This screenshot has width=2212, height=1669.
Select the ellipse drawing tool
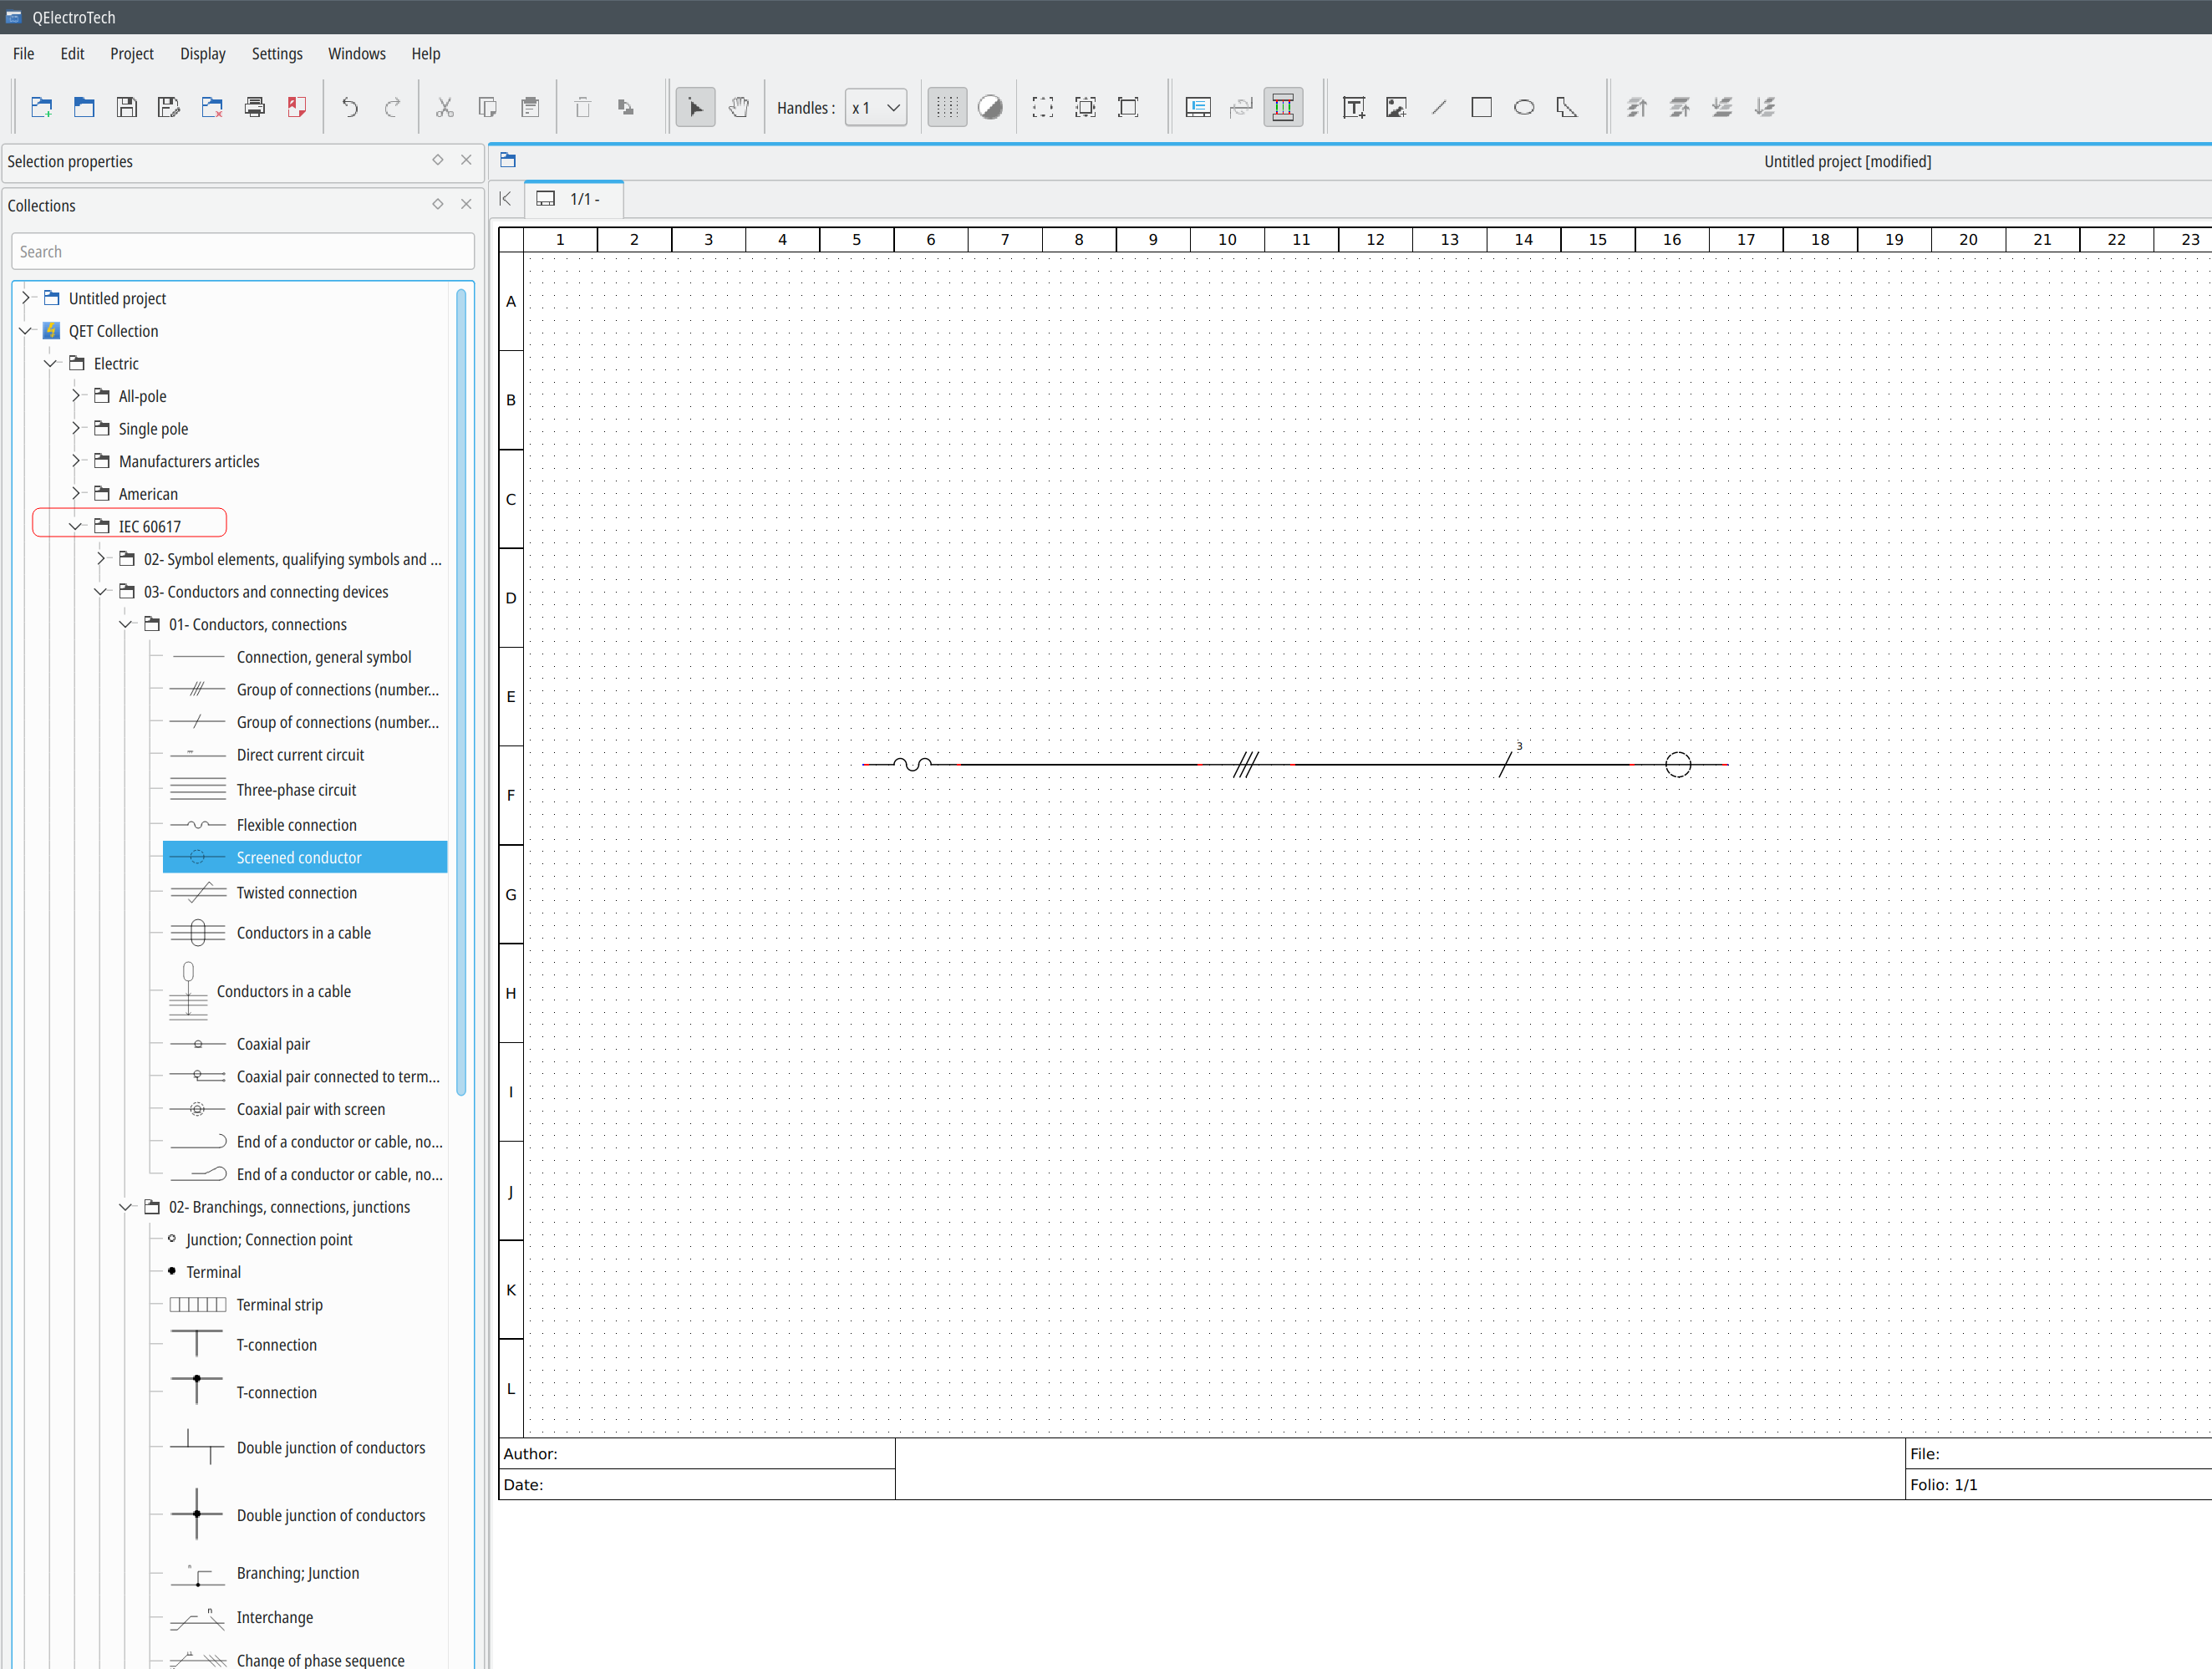pyautogui.click(x=1524, y=107)
